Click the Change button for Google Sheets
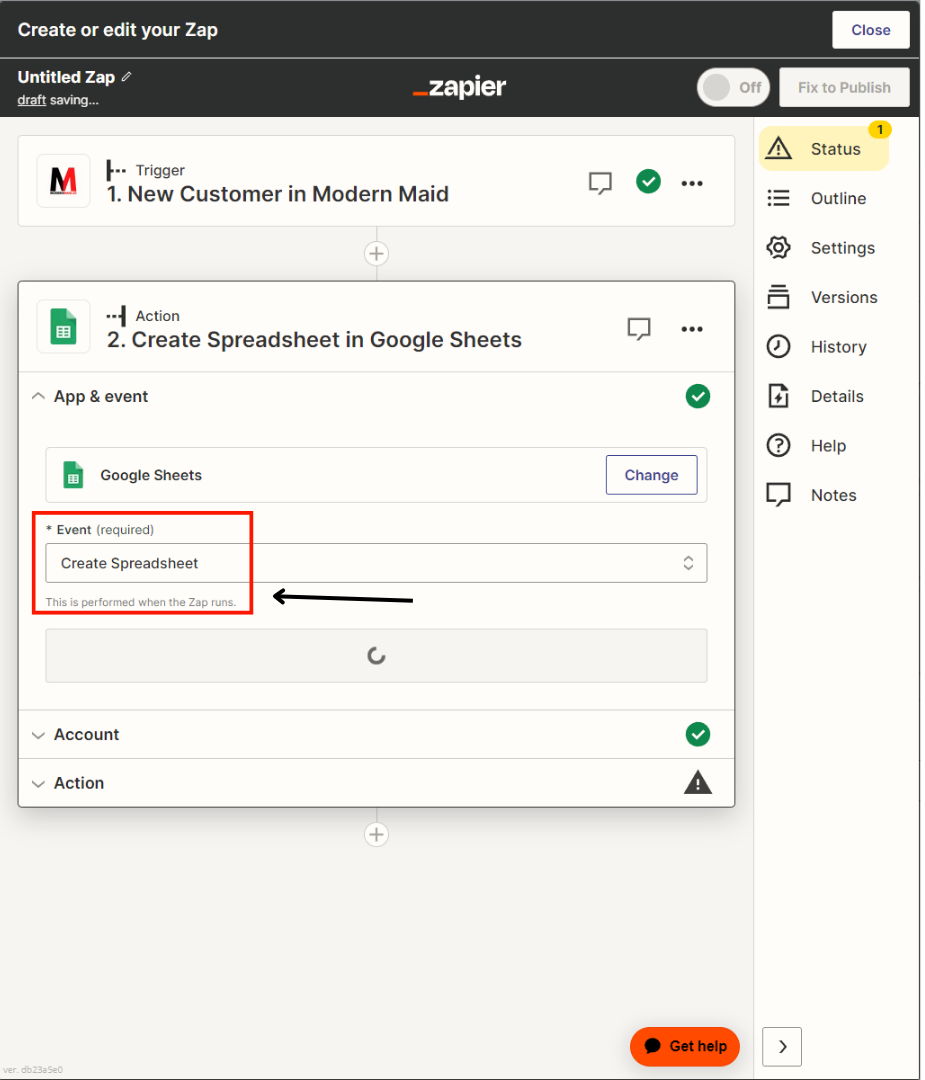 click(651, 475)
